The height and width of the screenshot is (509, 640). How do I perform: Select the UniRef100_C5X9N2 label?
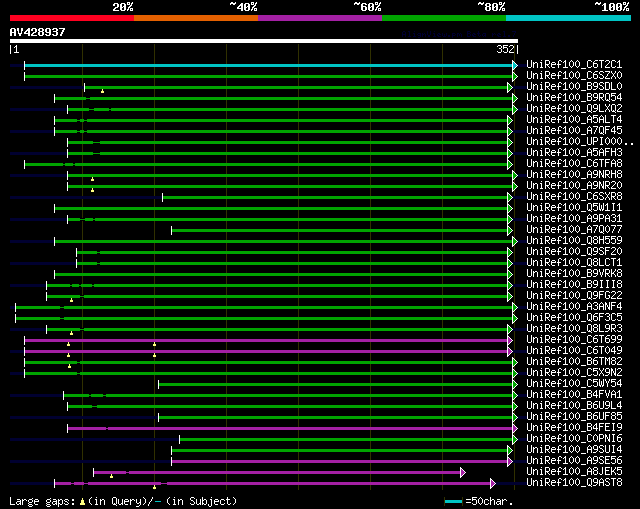574,373
